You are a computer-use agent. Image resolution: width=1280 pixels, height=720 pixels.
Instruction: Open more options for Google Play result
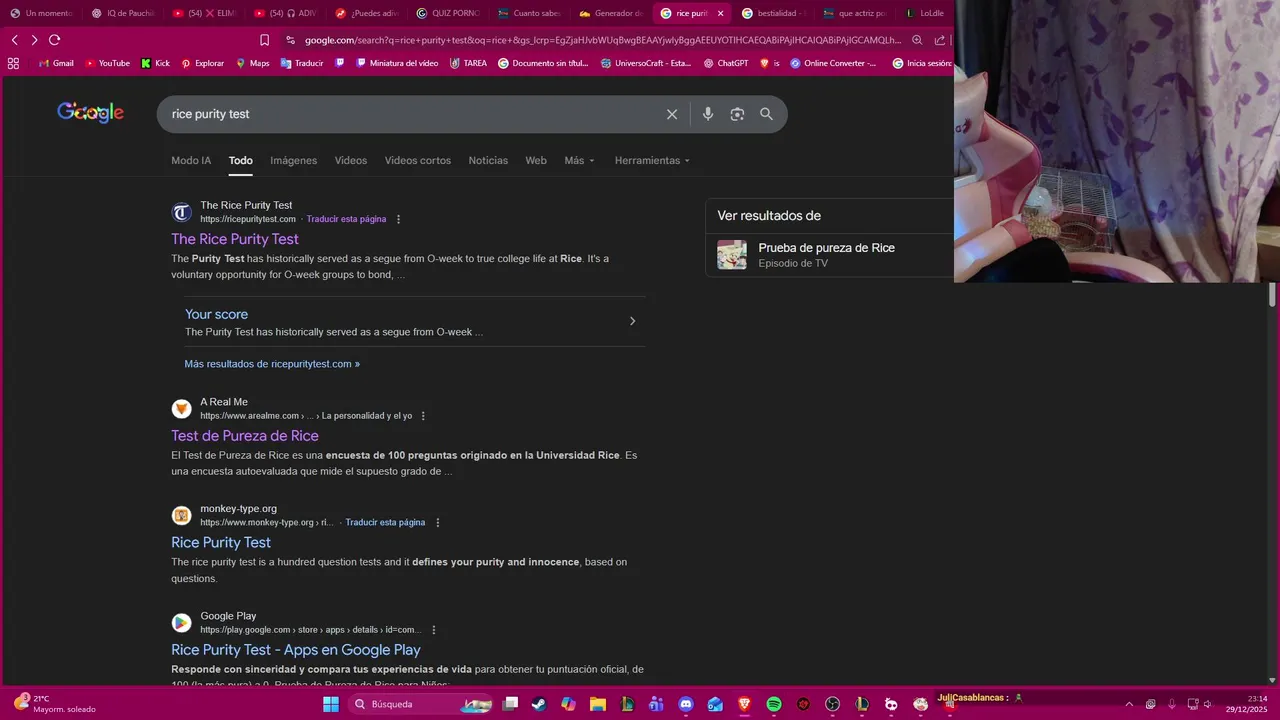[x=433, y=630]
